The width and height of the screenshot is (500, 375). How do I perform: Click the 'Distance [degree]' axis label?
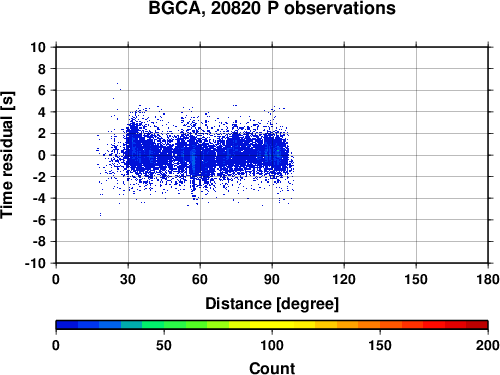(272, 304)
